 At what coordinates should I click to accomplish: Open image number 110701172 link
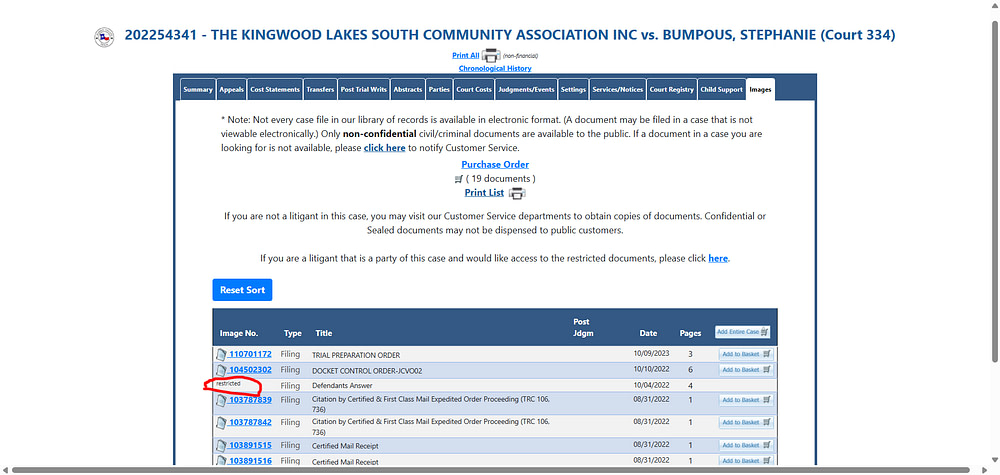(x=250, y=354)
